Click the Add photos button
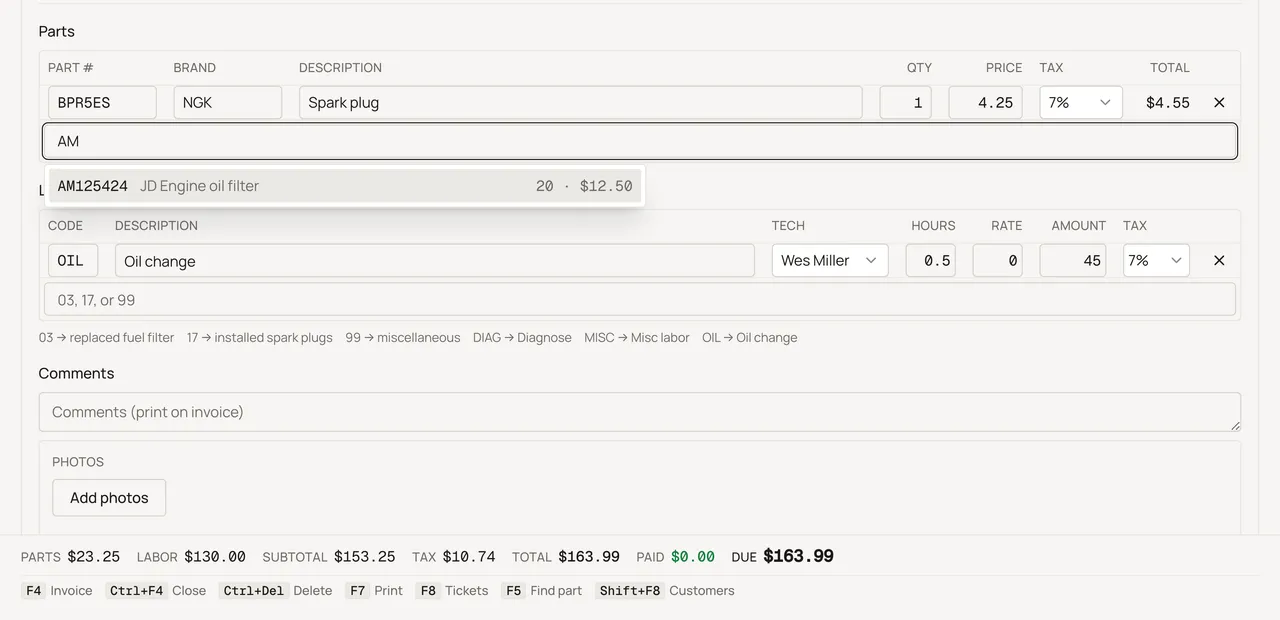Image resolution: width=1280 pixels, height=620 pixels. [x=109, y=498]
